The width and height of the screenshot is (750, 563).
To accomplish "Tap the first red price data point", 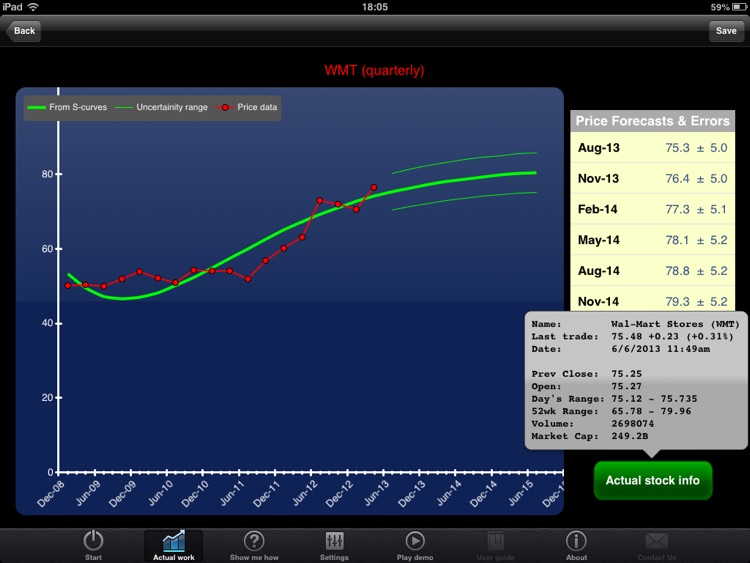I will [x=68, y=286].
